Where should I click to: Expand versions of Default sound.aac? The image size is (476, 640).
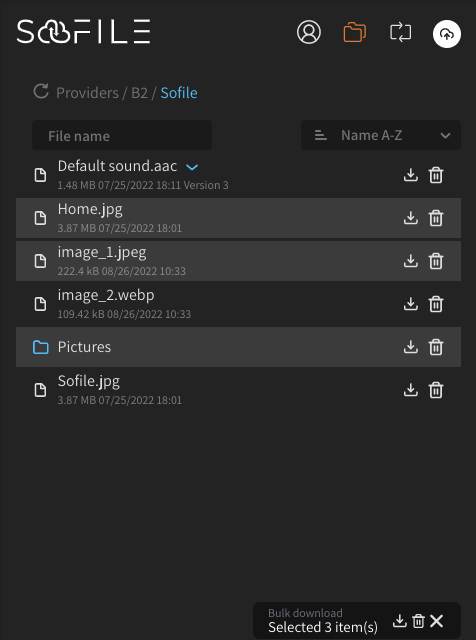point(192,167)
